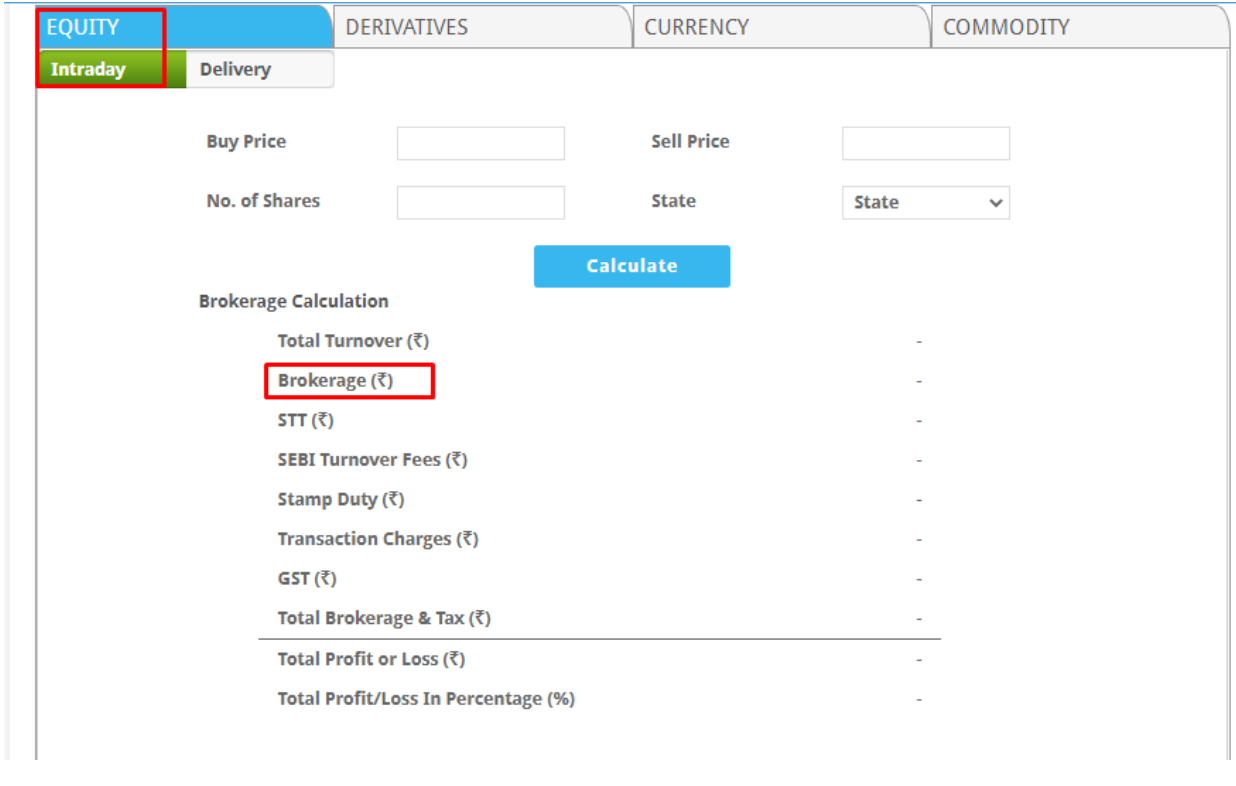The image size is (1236, 786).
Task: Click into the Sell Price field
Action: point(925,143)
